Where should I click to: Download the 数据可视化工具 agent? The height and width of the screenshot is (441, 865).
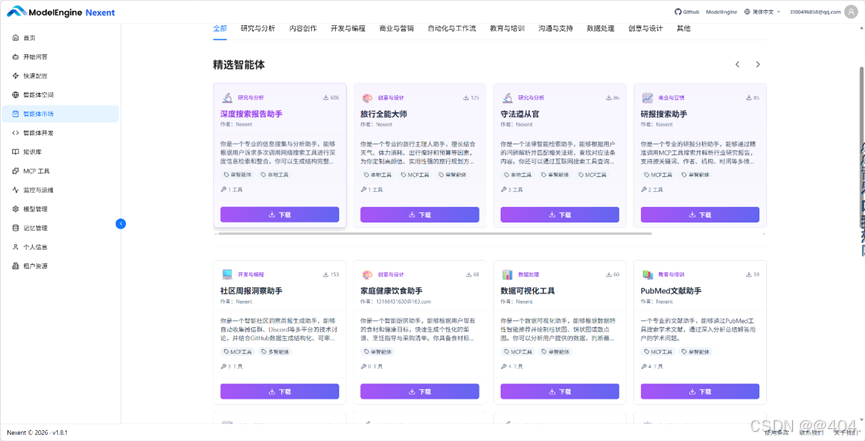tap(560, 391)
